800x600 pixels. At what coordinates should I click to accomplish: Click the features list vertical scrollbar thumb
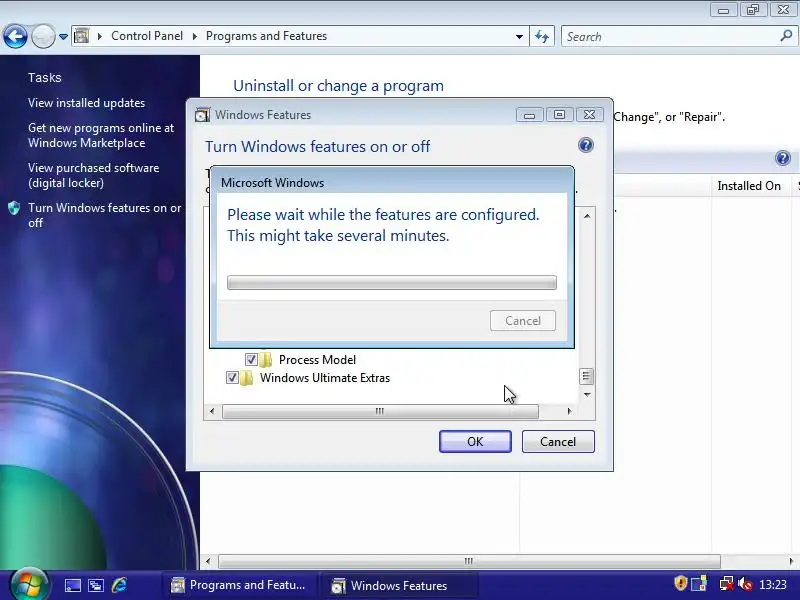(x=586, y=377)
